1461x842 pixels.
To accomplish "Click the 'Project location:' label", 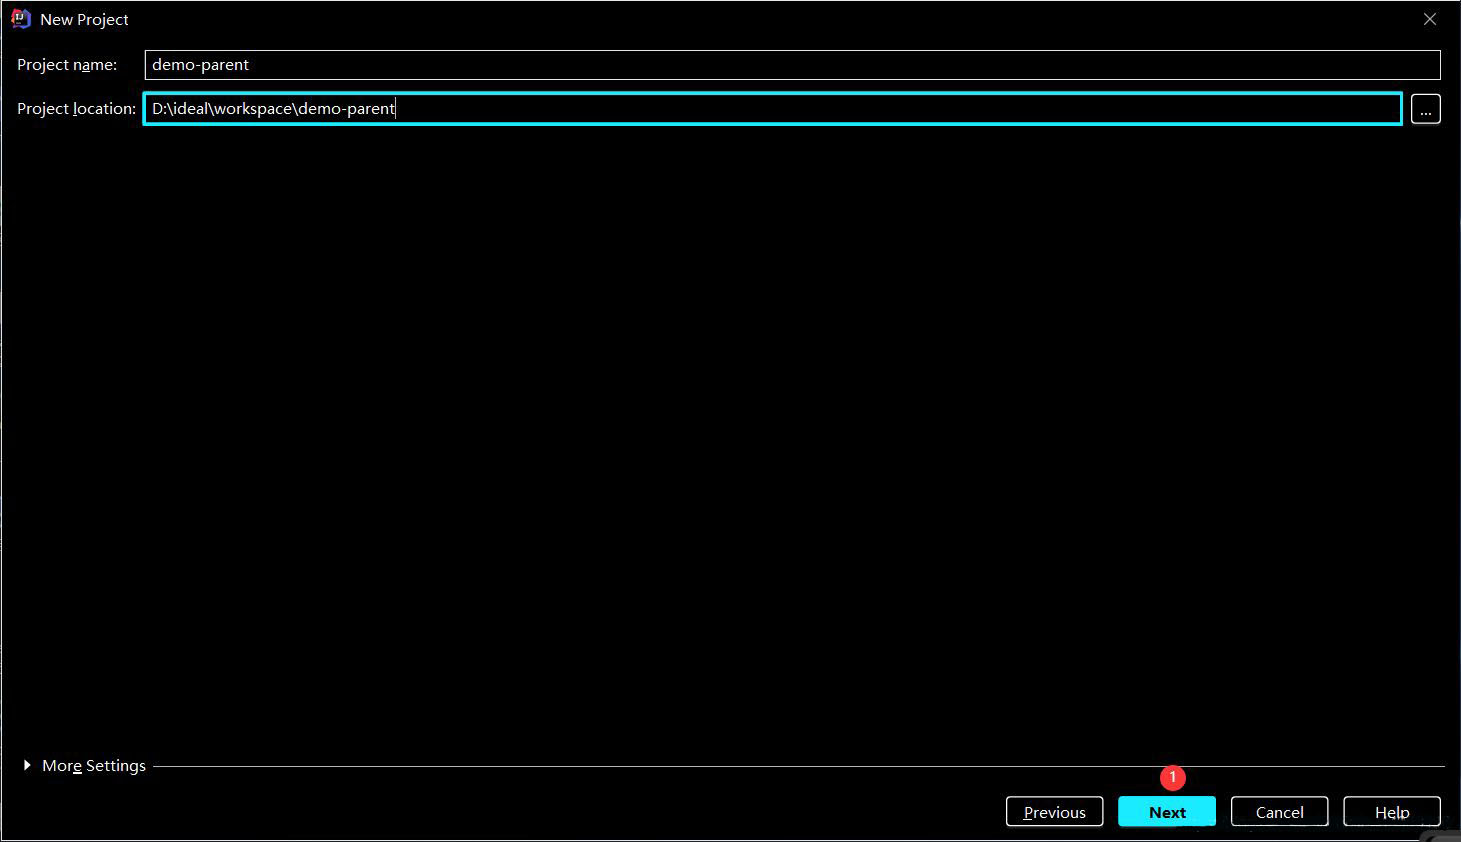I will (76, 109).
